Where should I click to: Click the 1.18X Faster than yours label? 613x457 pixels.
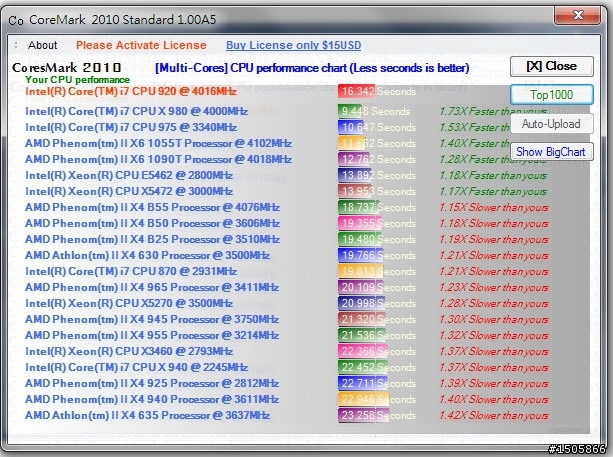pyautogui.click(x=493, y=176)
